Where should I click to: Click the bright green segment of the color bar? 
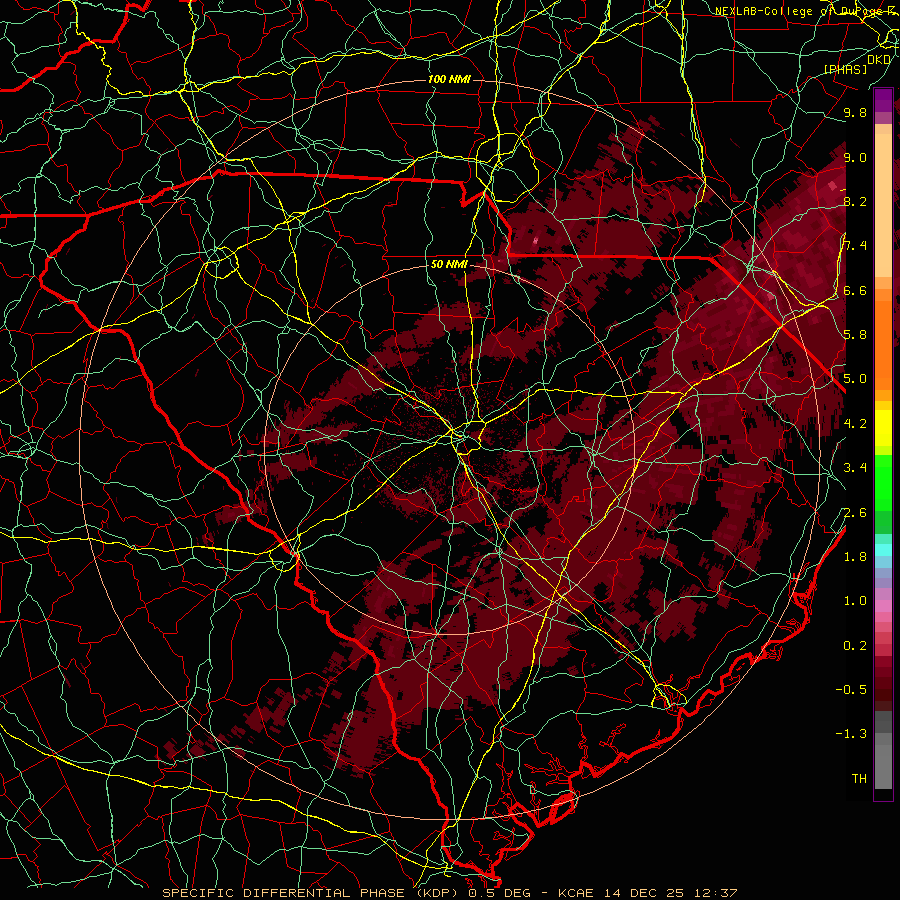(883, 482)
